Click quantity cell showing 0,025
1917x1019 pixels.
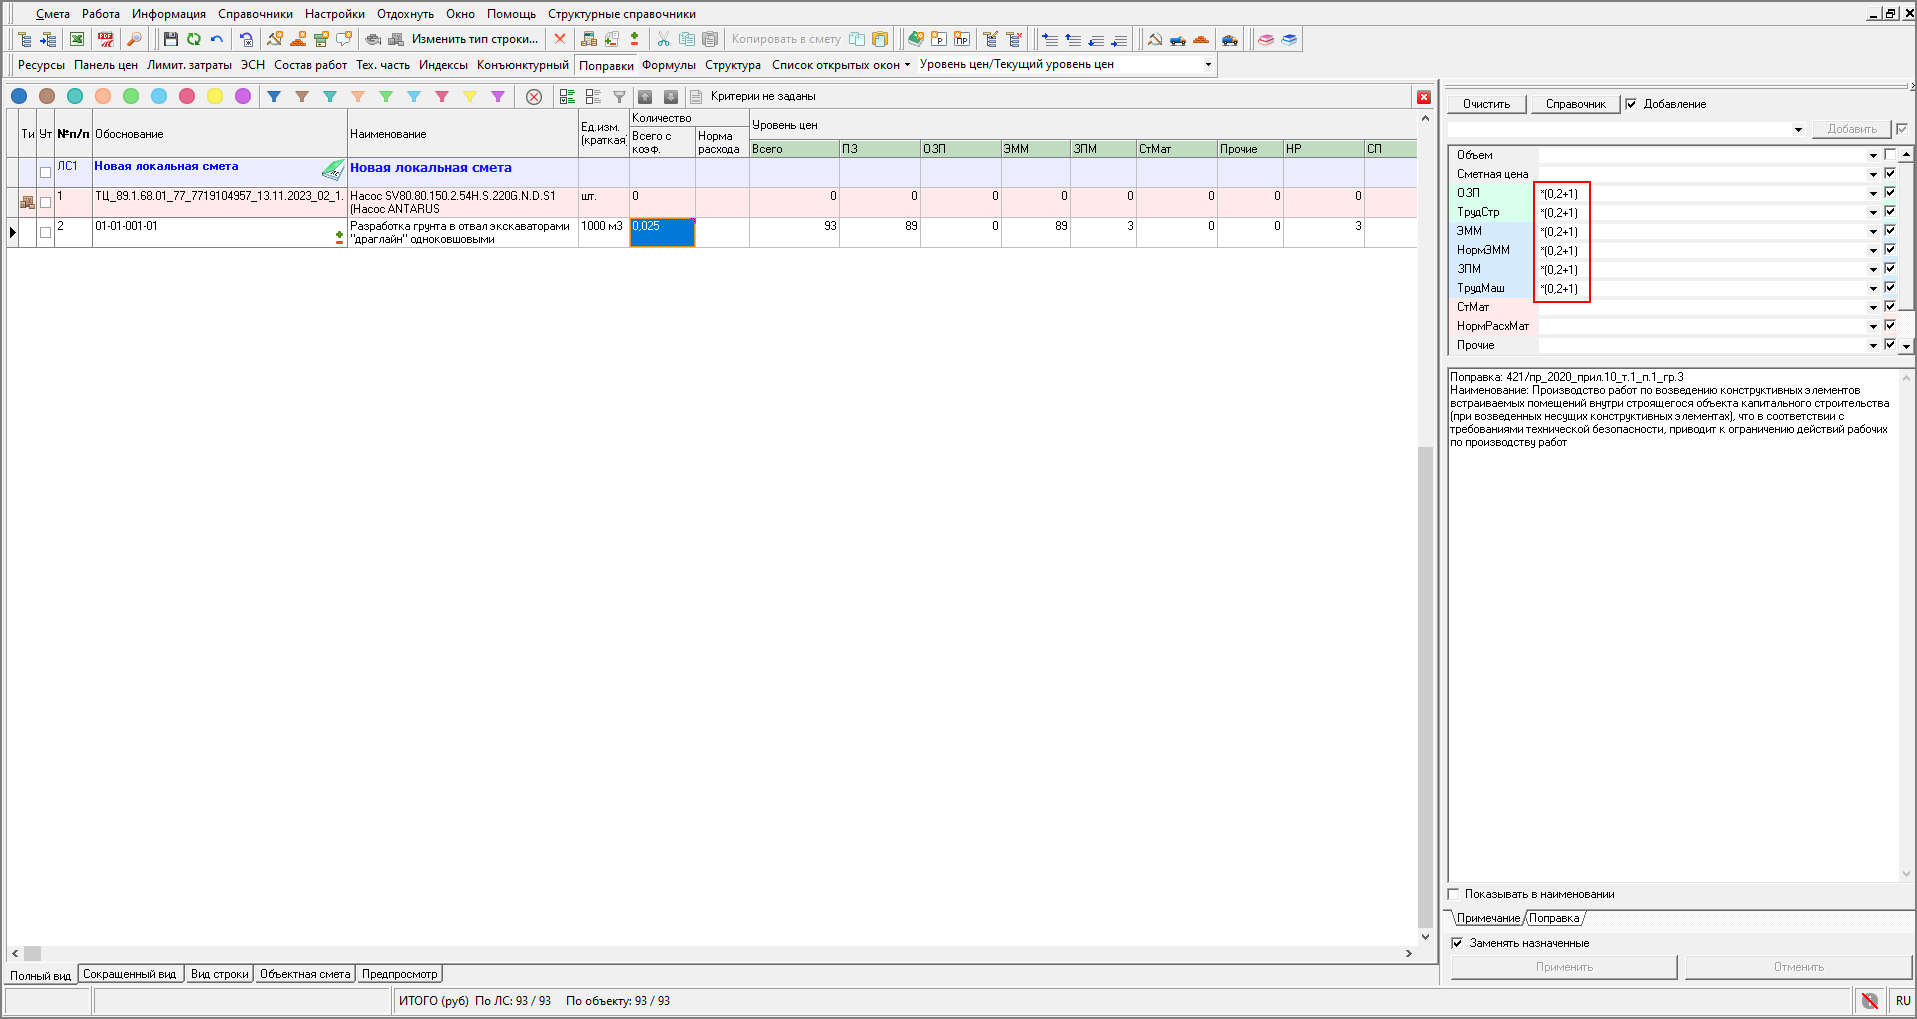click(662, 232)
